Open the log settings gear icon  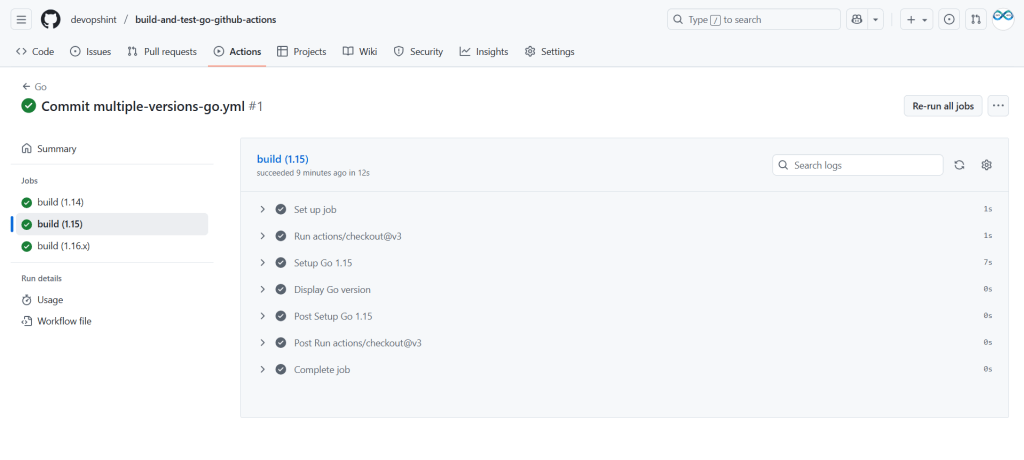[x=987, y=165]
